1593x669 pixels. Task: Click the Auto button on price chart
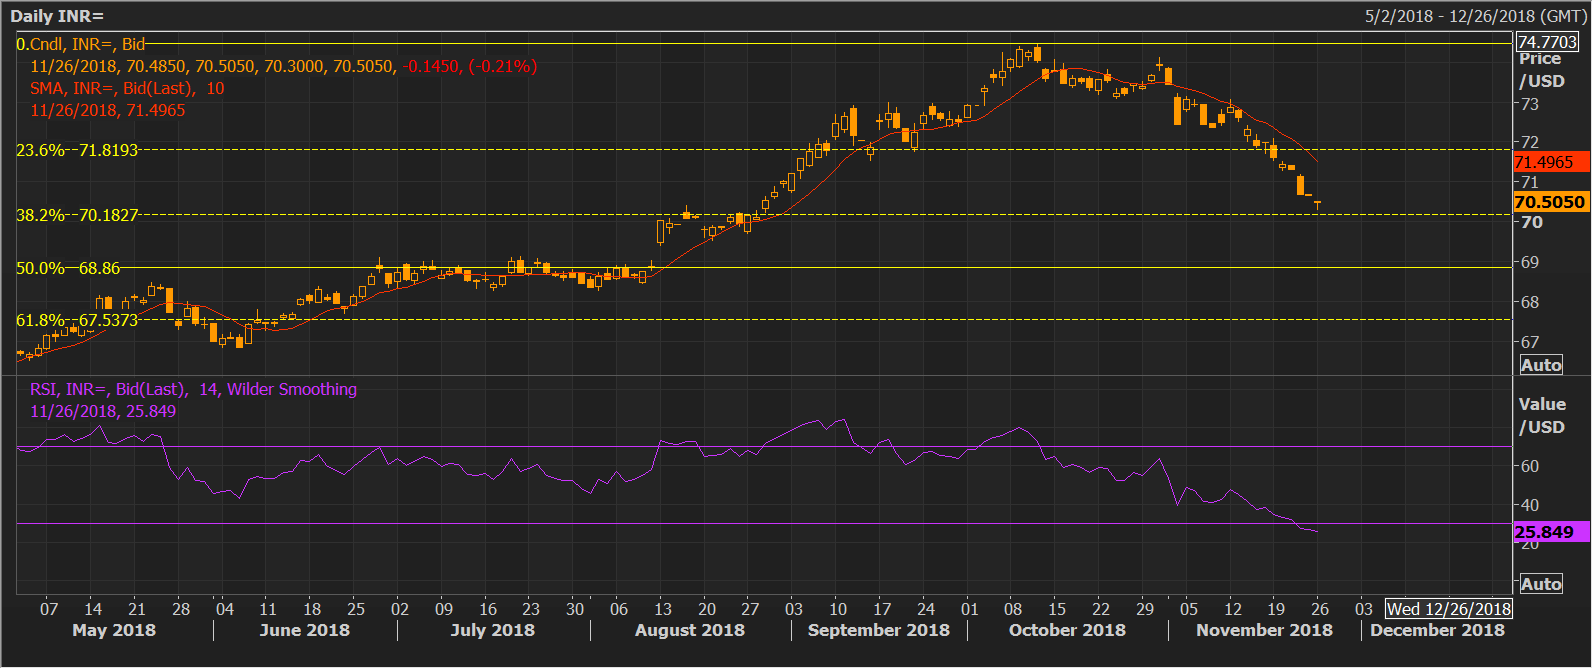click(x=1540, y=365)
